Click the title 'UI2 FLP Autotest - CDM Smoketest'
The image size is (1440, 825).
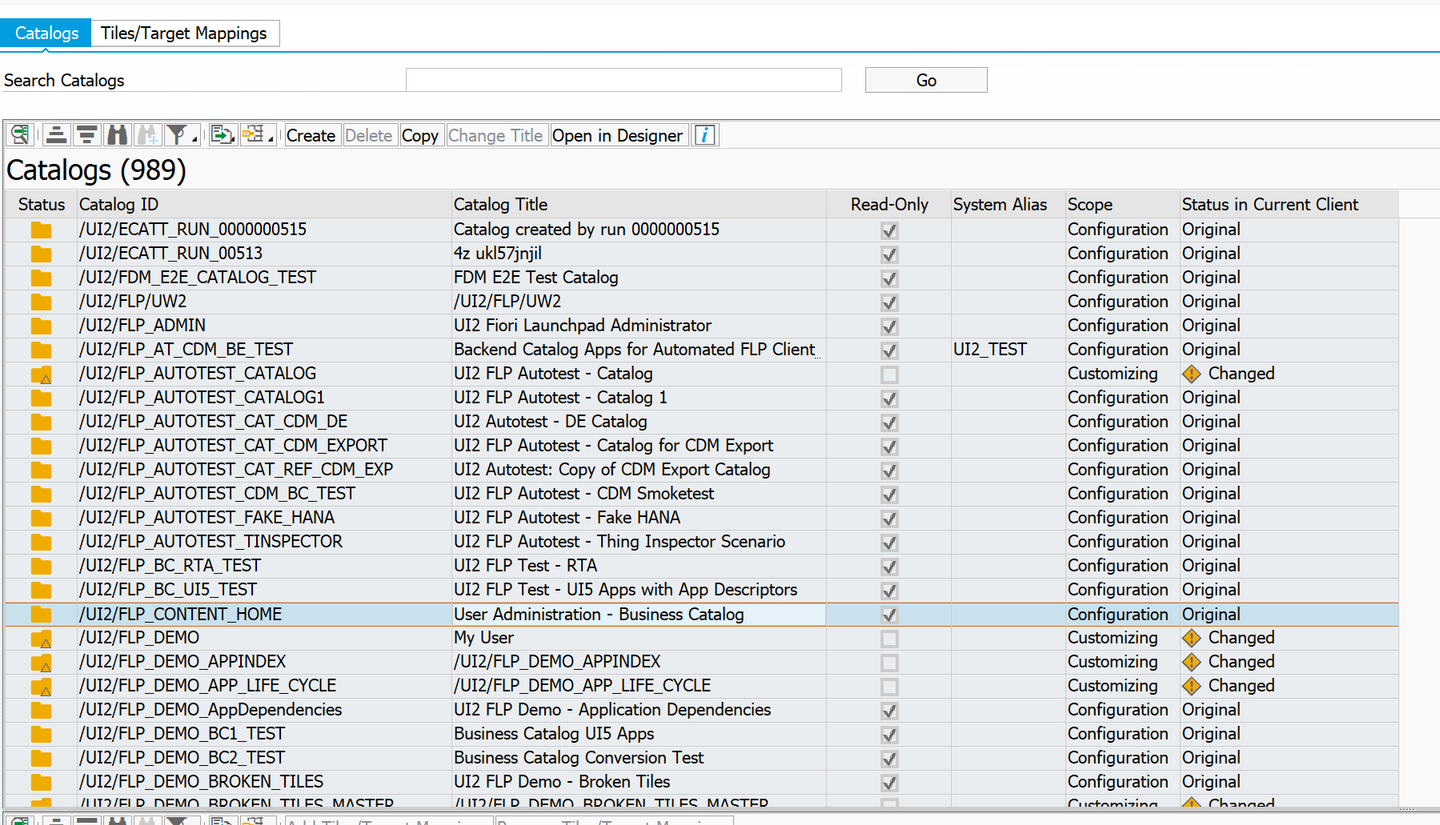click(584, 494)
